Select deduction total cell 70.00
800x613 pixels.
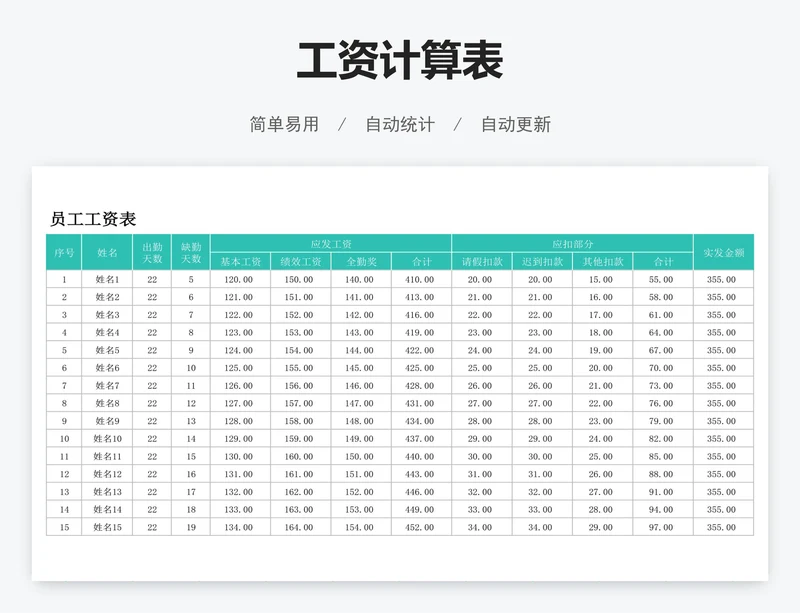(663, 367)
